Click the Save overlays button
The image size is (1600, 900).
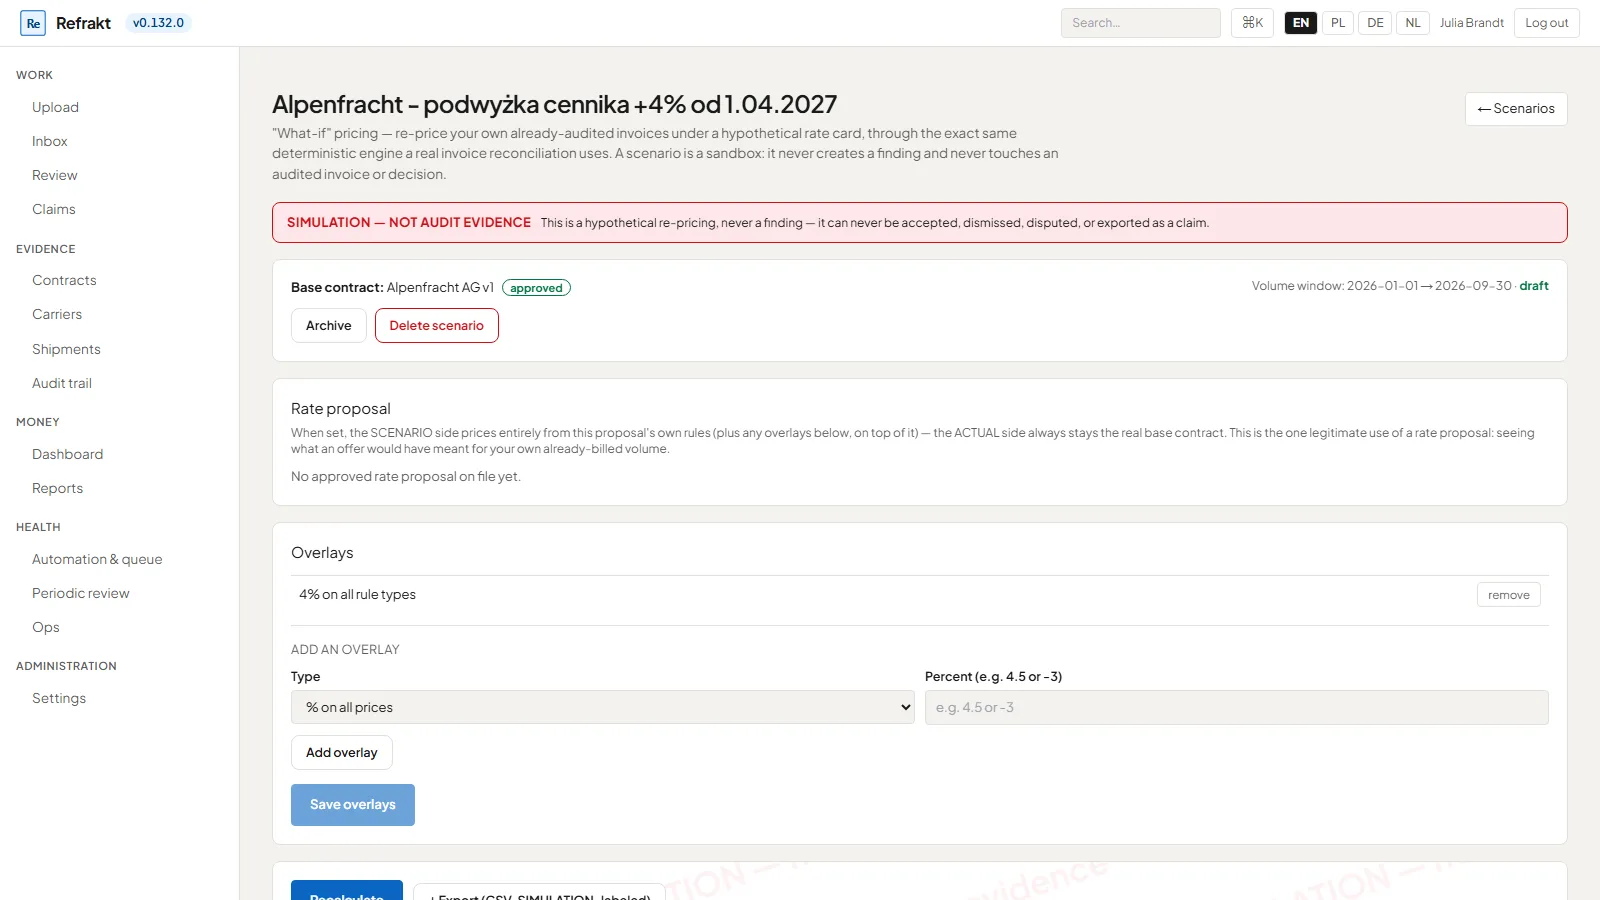click(x=353, y=805)
